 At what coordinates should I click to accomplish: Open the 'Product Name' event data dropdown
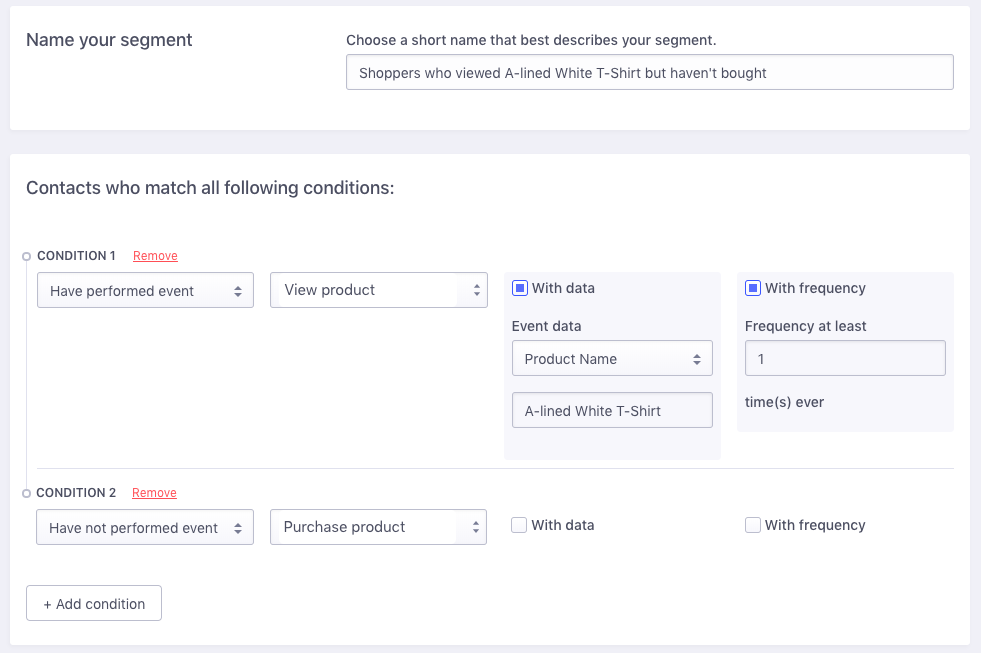[x=612, y=358]
